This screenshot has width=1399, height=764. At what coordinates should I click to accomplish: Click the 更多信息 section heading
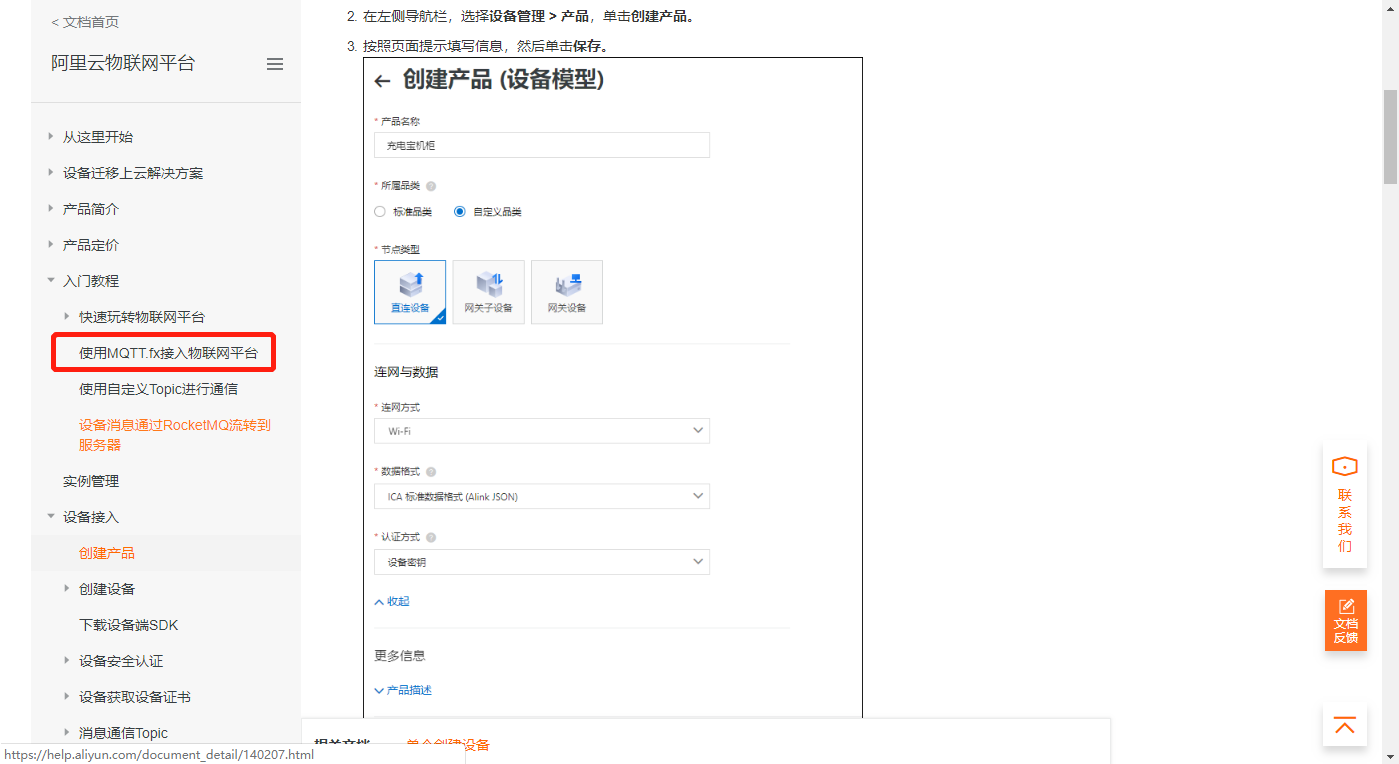pos(399,656)
